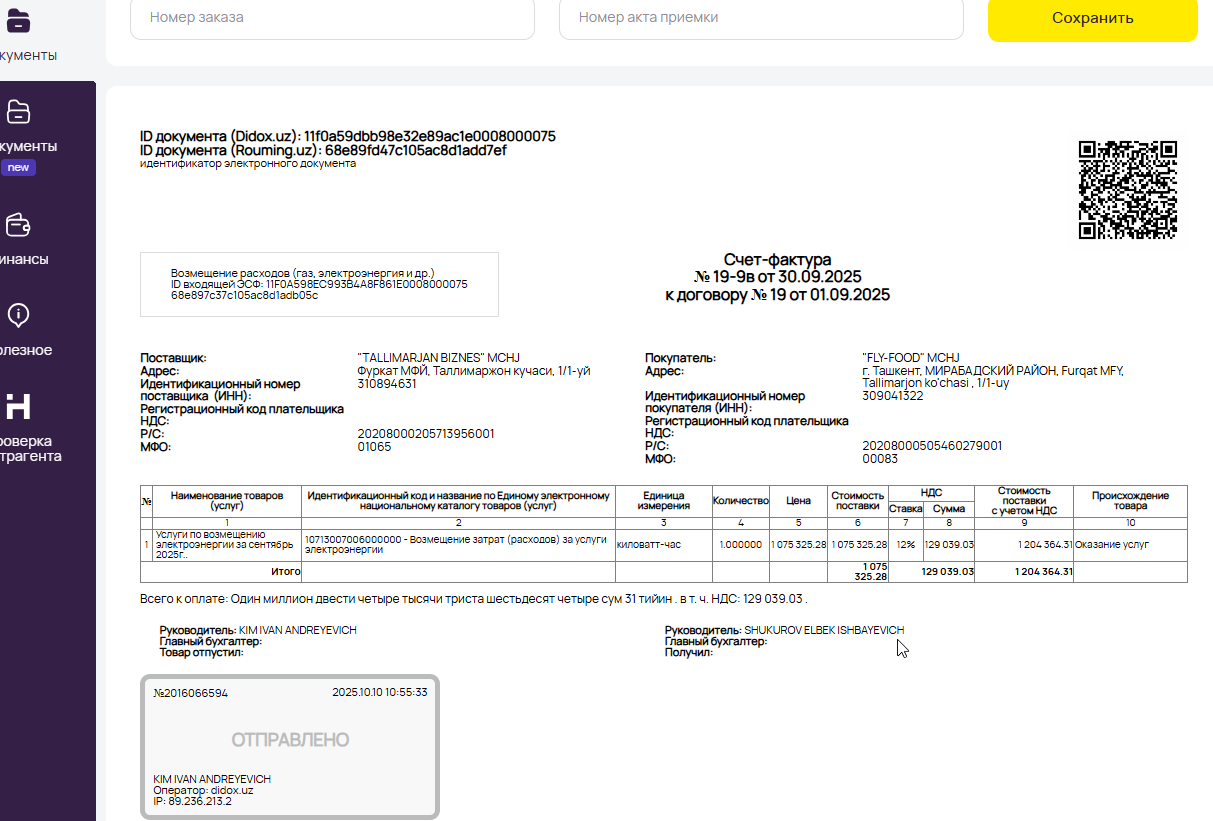Click 'Оператор: didox.uz' in stamp
The height and width of the screenshot is (821, 1213).
click(x=203, y=790)
